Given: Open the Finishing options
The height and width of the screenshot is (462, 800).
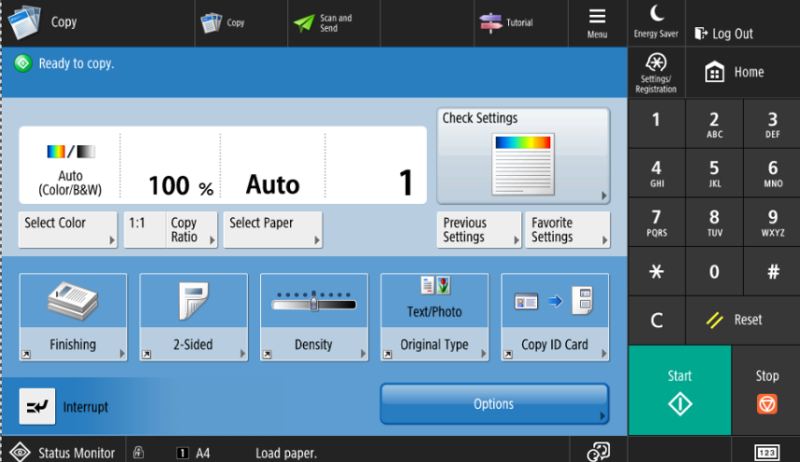Looking at the screenshot, I should tap(73, 317).
